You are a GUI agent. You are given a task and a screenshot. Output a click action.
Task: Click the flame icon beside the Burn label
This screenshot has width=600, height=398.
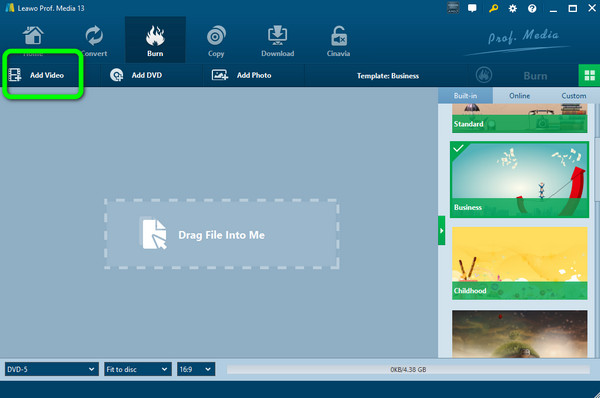pyautogui.click(x=484, y=75)
